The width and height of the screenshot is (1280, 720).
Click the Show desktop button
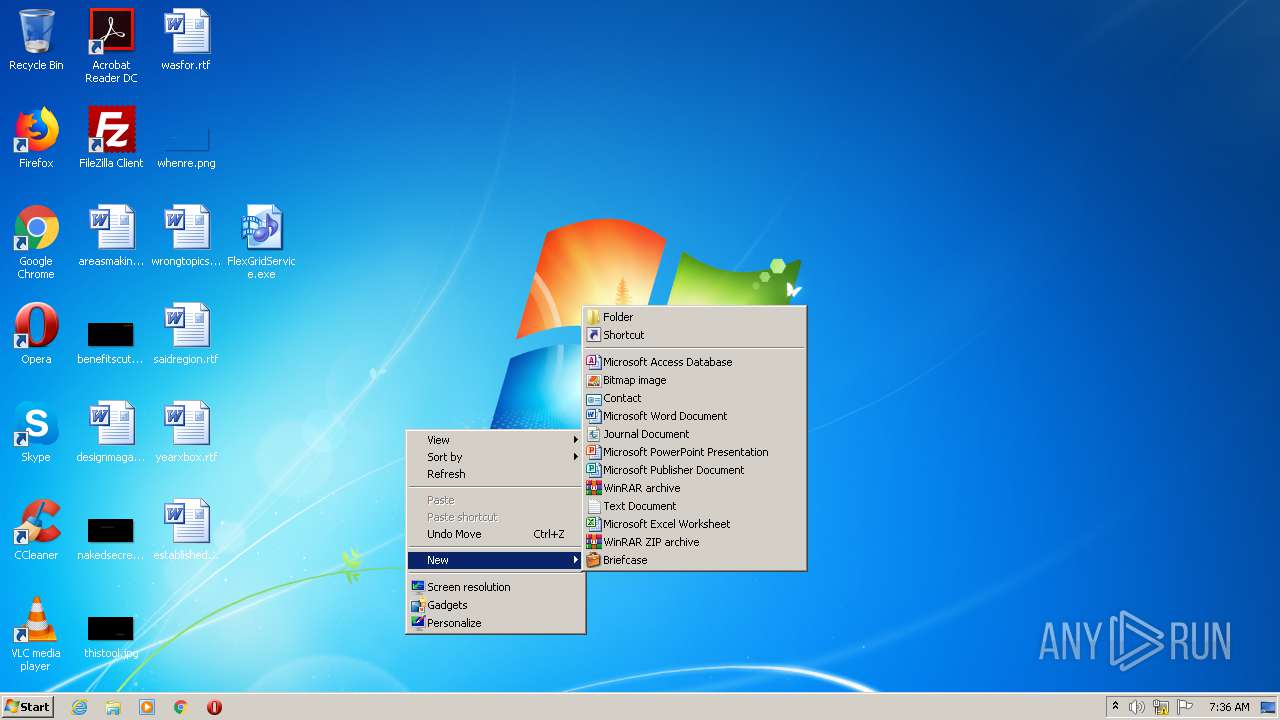pyautogui.click(x=1268, y=707)
